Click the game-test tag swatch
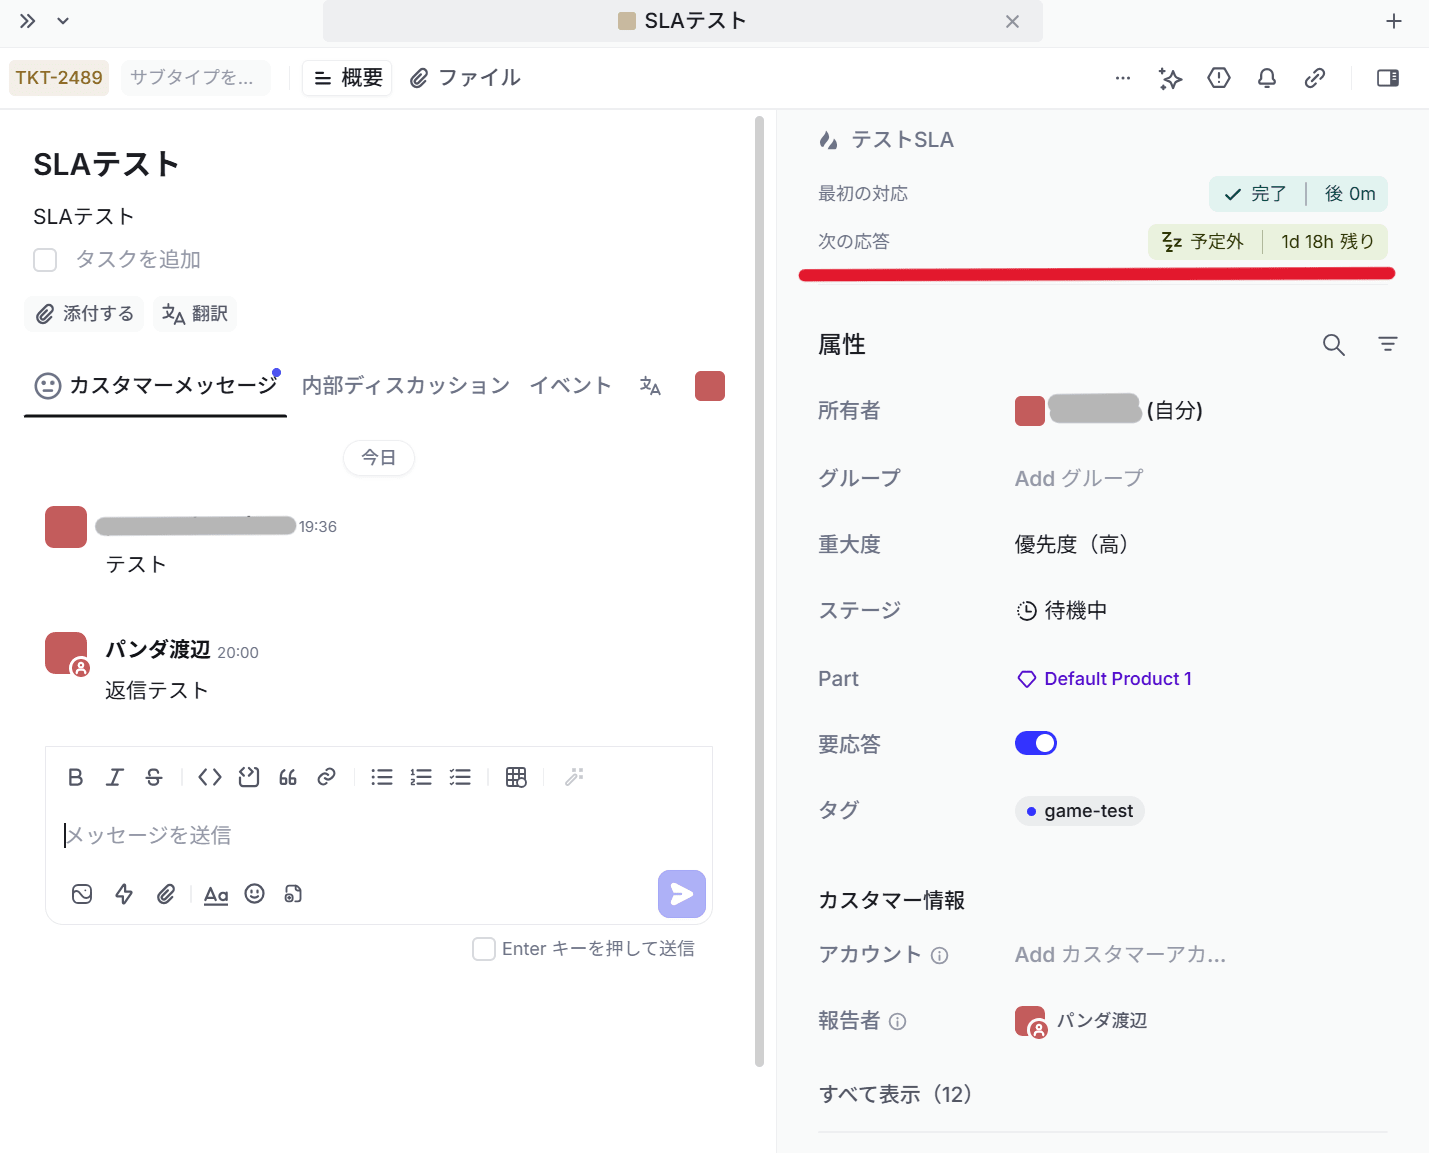Screen dimensions: 1429x1153 (1031, 811)
